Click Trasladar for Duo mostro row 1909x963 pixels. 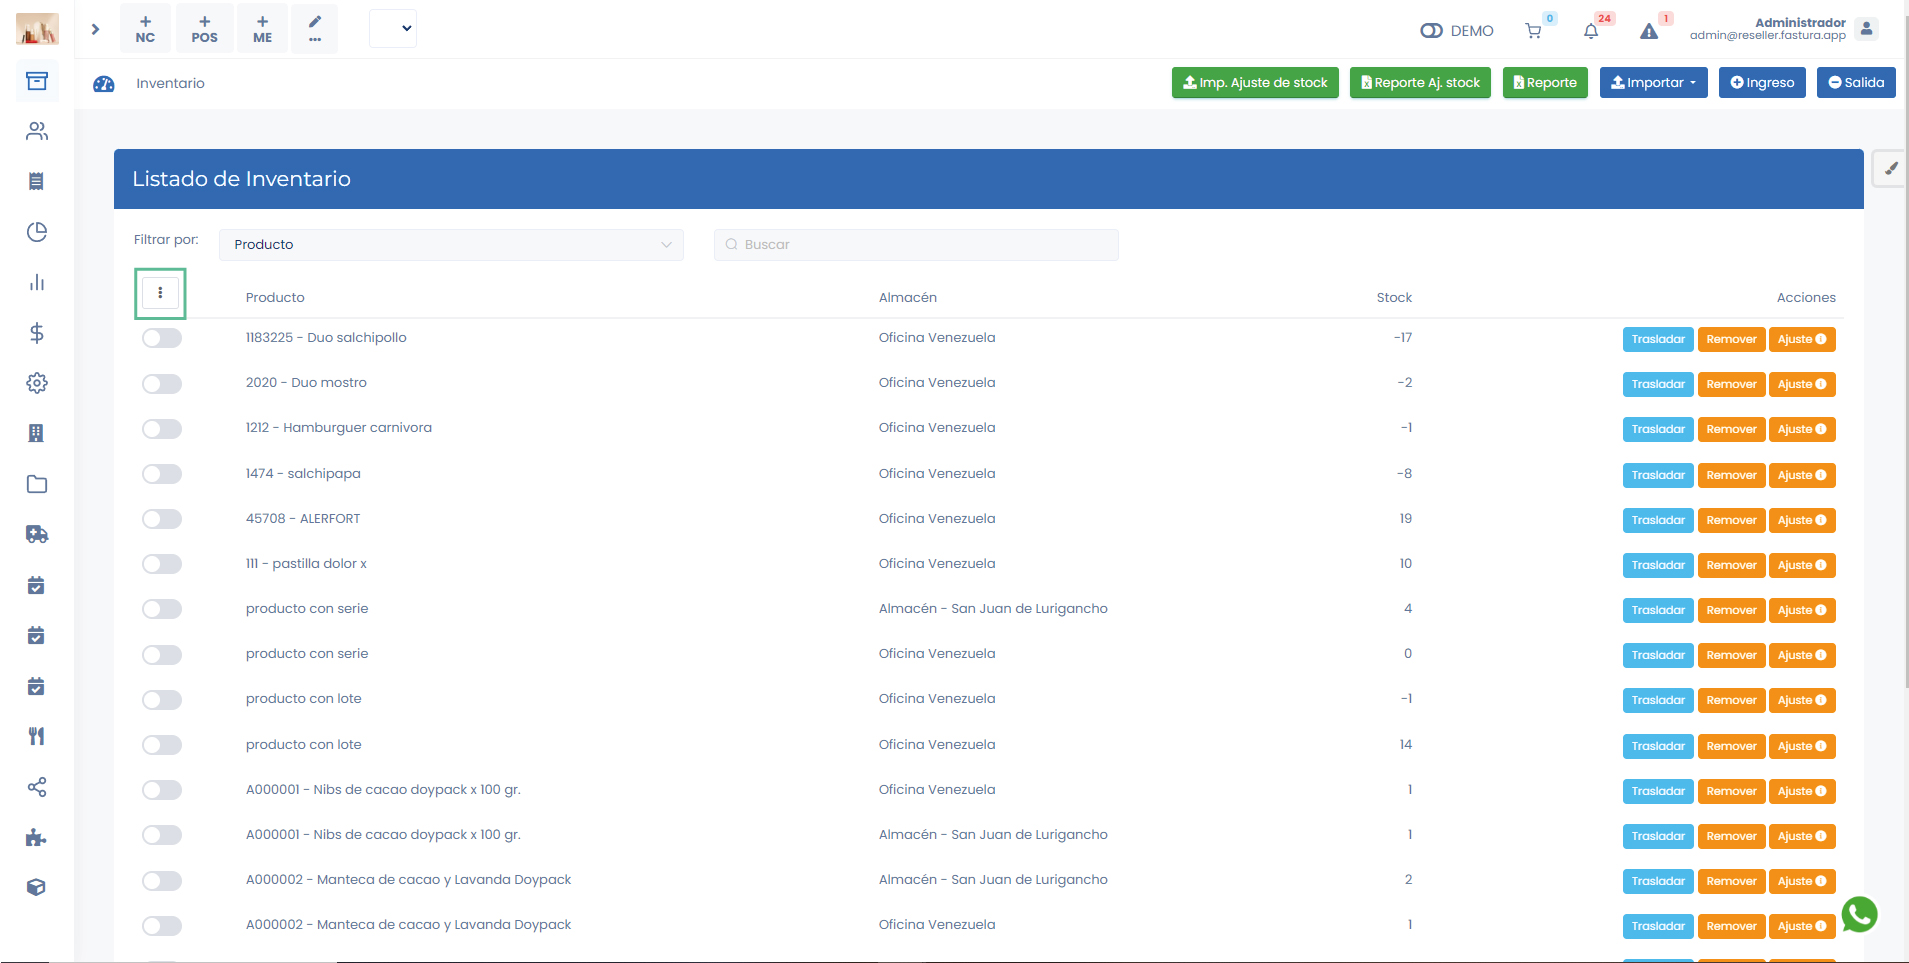1657,385
